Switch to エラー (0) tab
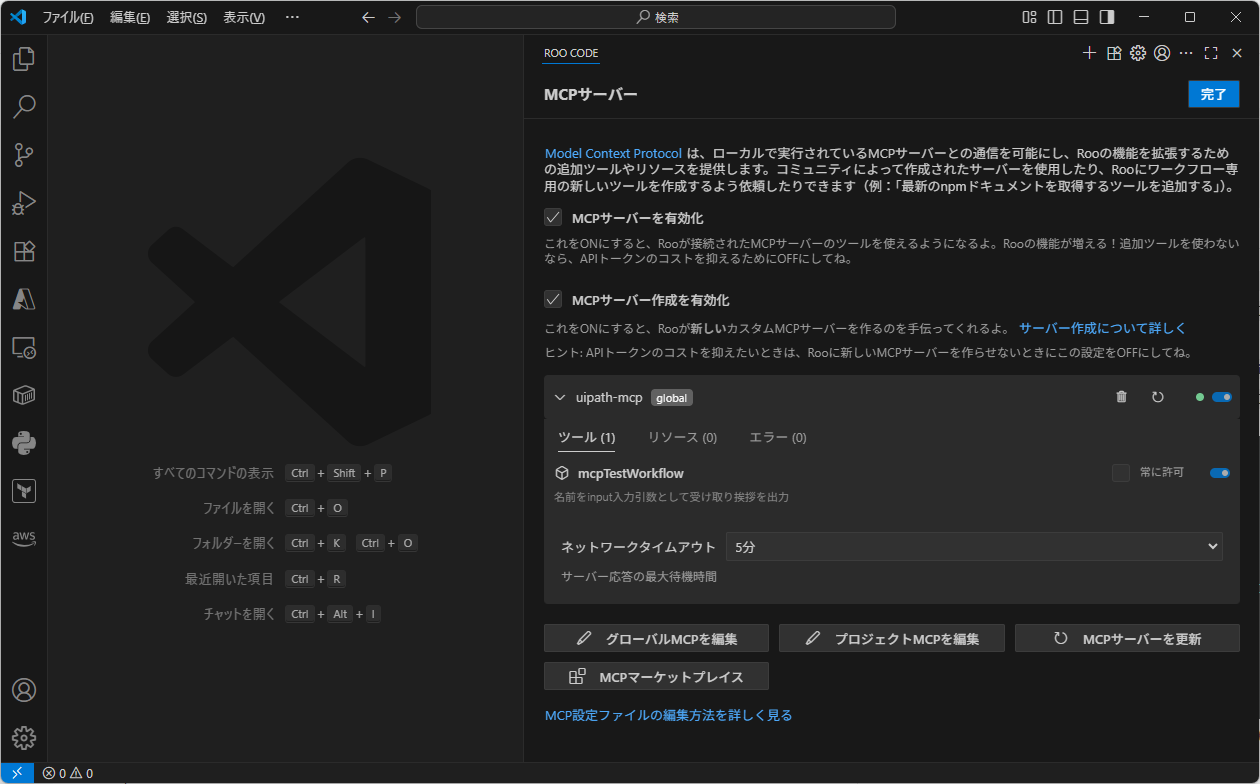 pyautogui.click(x=778, y=437)
